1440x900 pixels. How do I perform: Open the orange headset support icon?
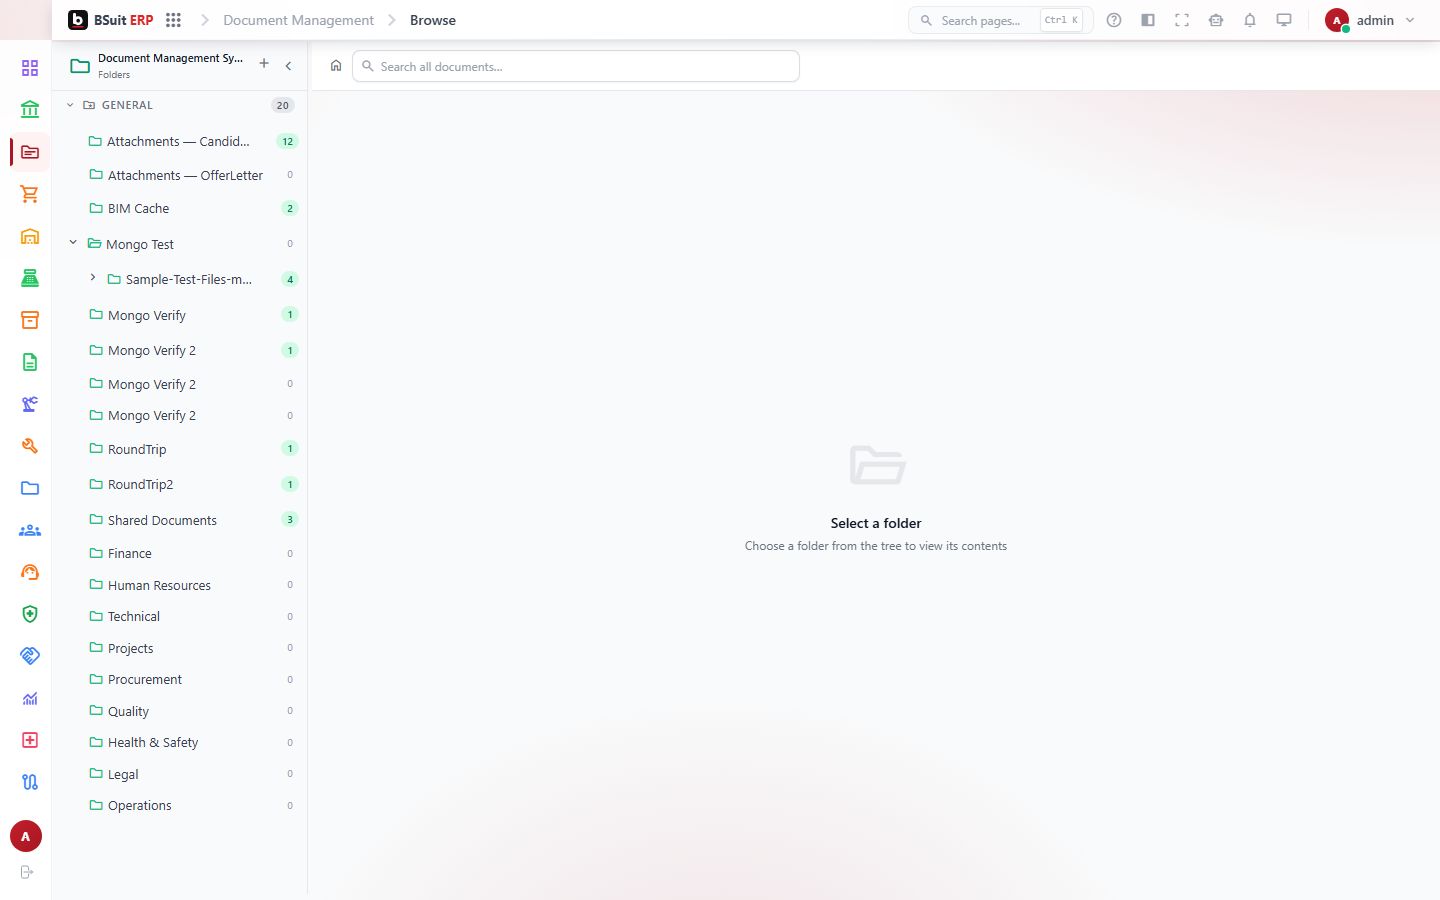pos(30,572)
